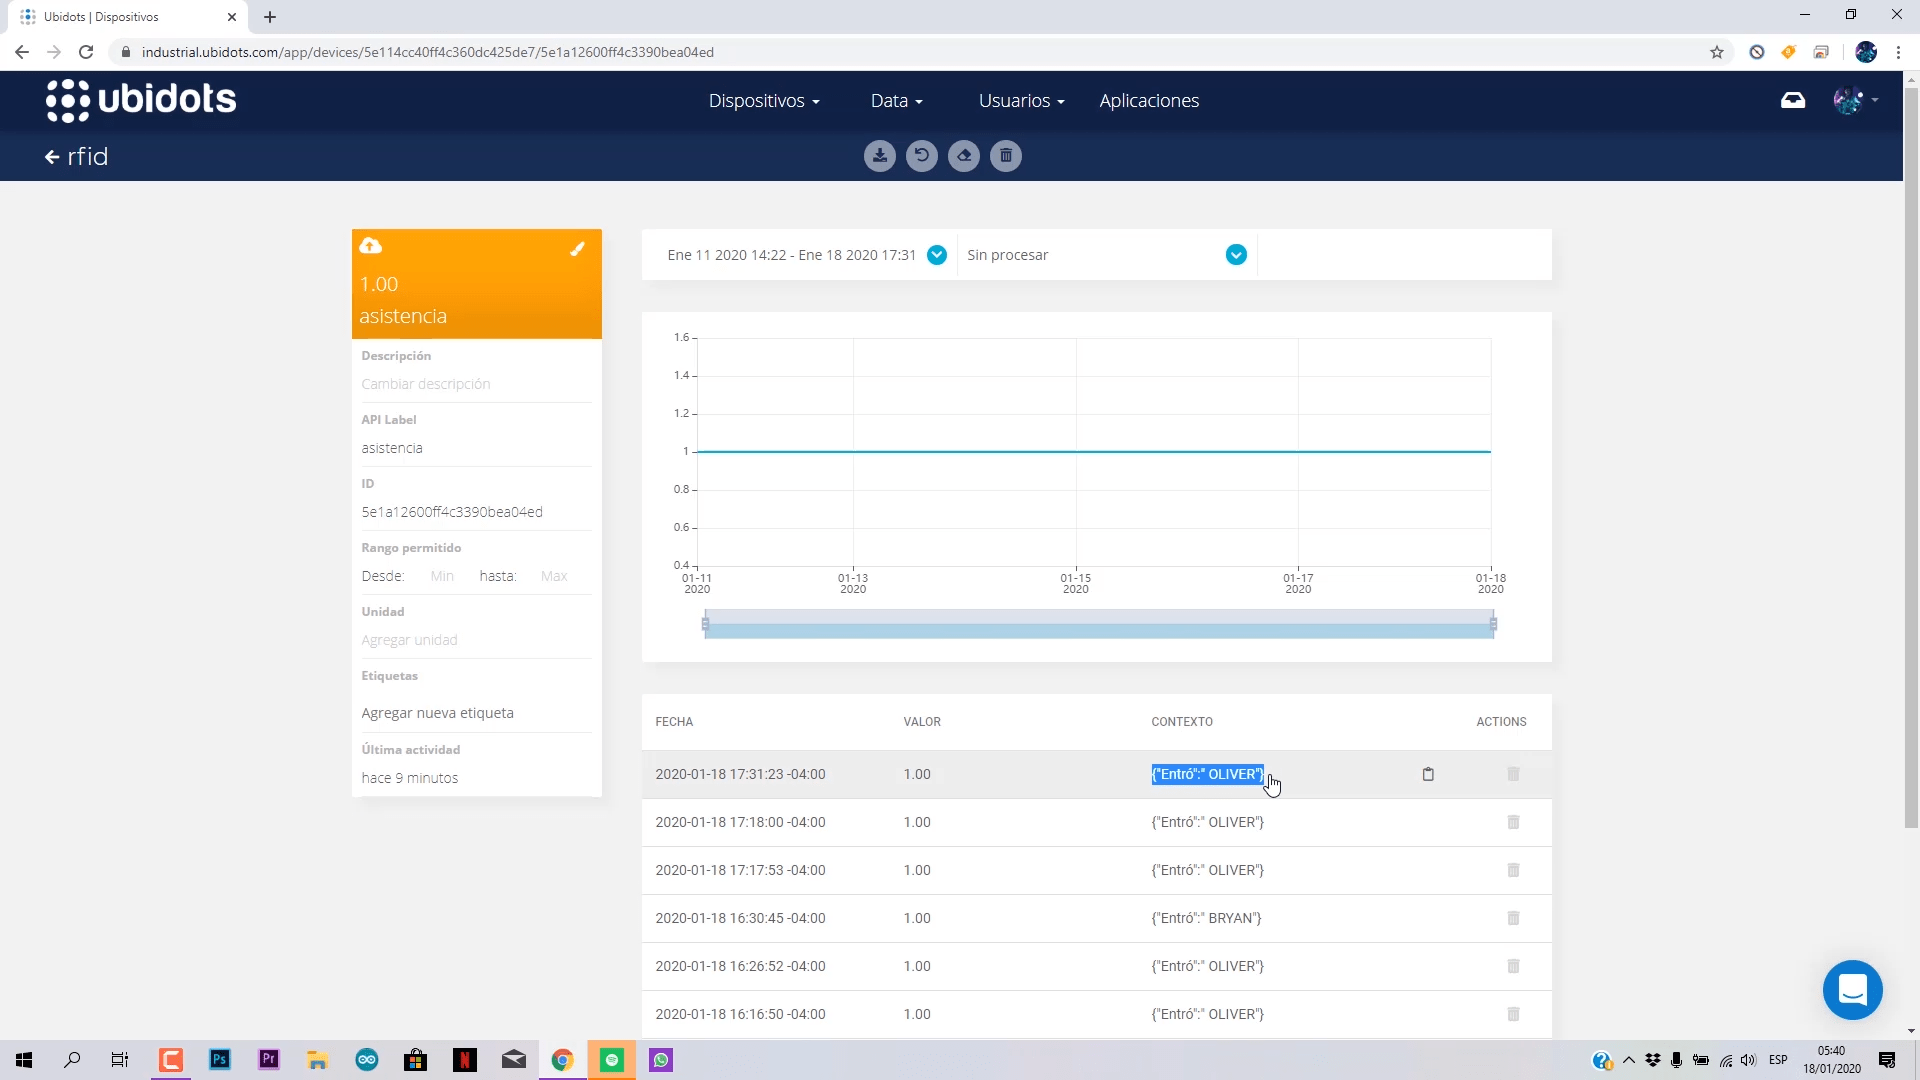Click the chart time range slider bar
Viewport: 1920px width, 1080px height.
tap(1098, 625)
